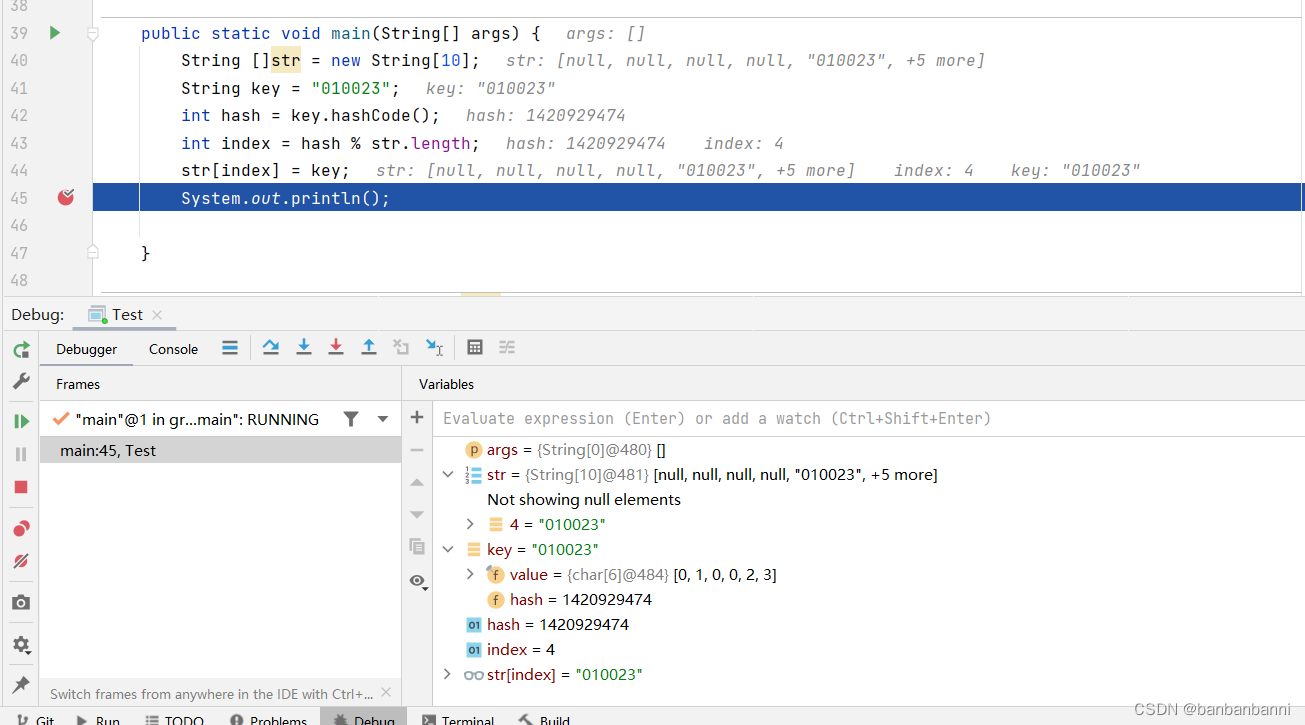Open the TODO tool window
Image resolution: width=1305 pixels, height=725 pixels.
click(174, 720)
